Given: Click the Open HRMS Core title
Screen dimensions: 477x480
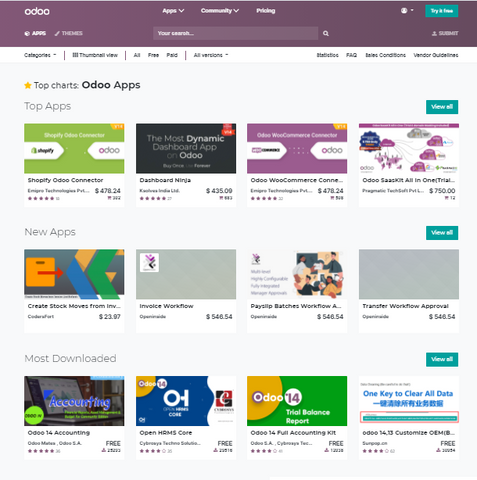Looking at the screenshot, I should click(166, 433).
